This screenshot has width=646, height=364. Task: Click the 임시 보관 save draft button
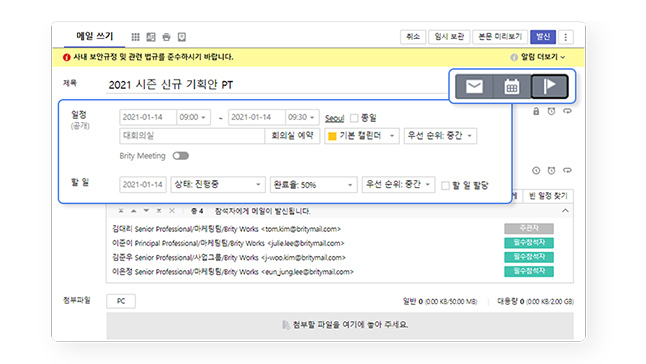[449, 37]
